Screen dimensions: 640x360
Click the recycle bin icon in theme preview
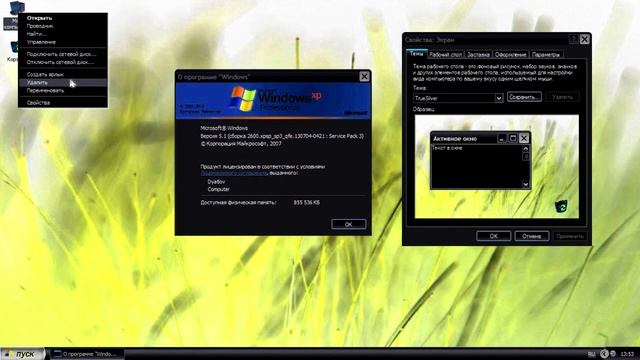(x=562, y=207)
